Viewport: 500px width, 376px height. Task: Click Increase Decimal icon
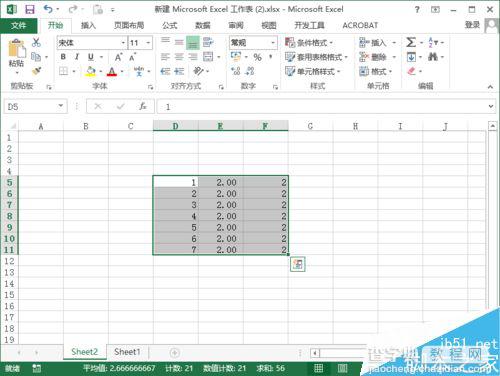coord(236,71)
